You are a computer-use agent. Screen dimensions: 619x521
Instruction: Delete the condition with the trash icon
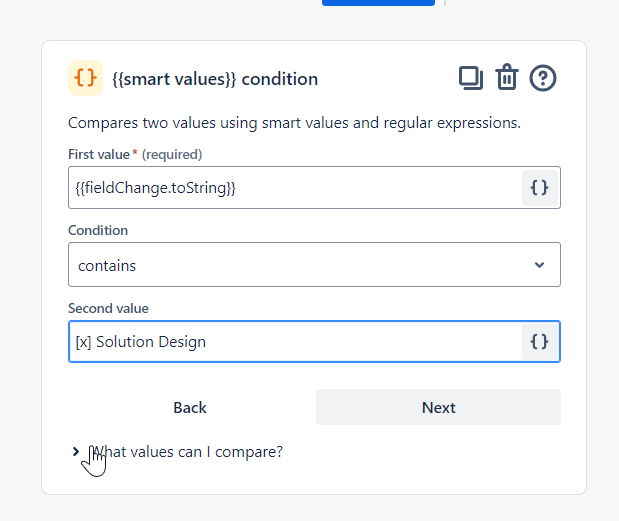pos(507,78)
